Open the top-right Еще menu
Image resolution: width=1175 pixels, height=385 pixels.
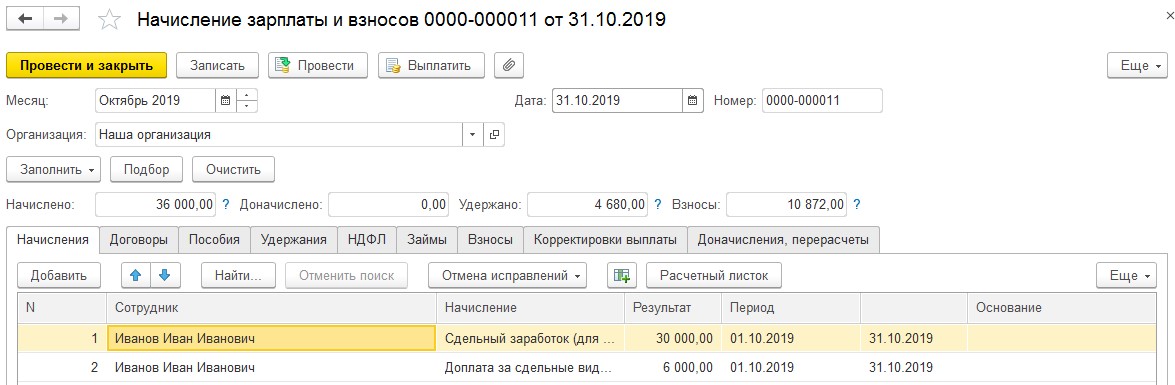click(x=1137, y=65)
